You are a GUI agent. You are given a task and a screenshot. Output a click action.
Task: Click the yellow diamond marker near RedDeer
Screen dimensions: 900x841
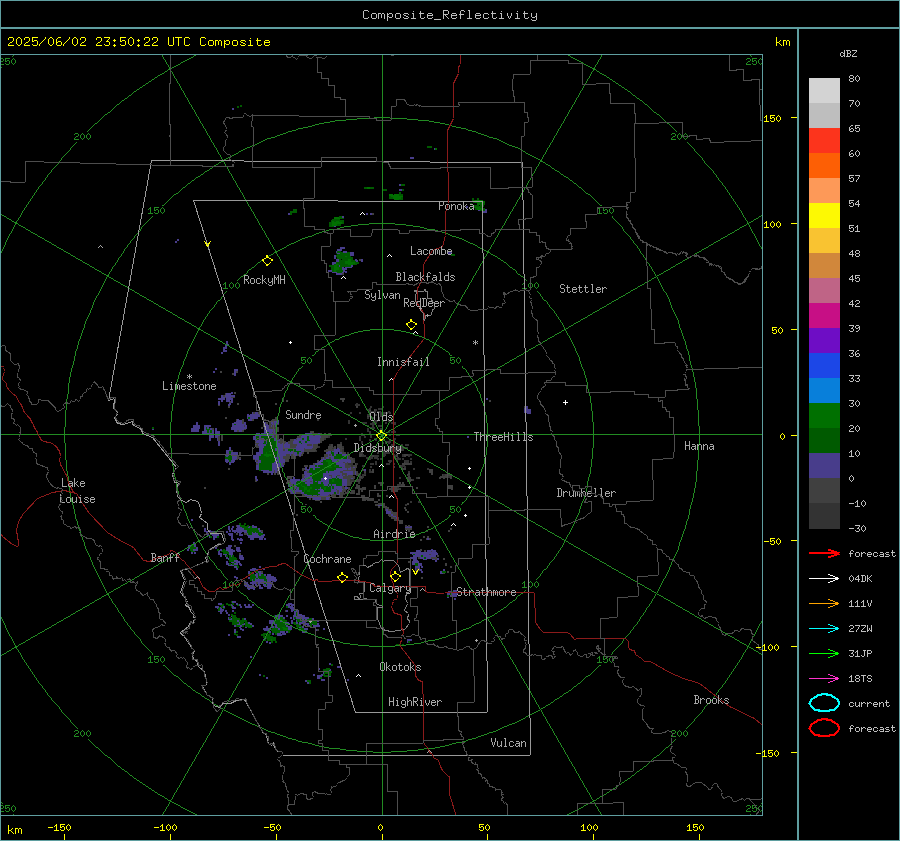411,324
